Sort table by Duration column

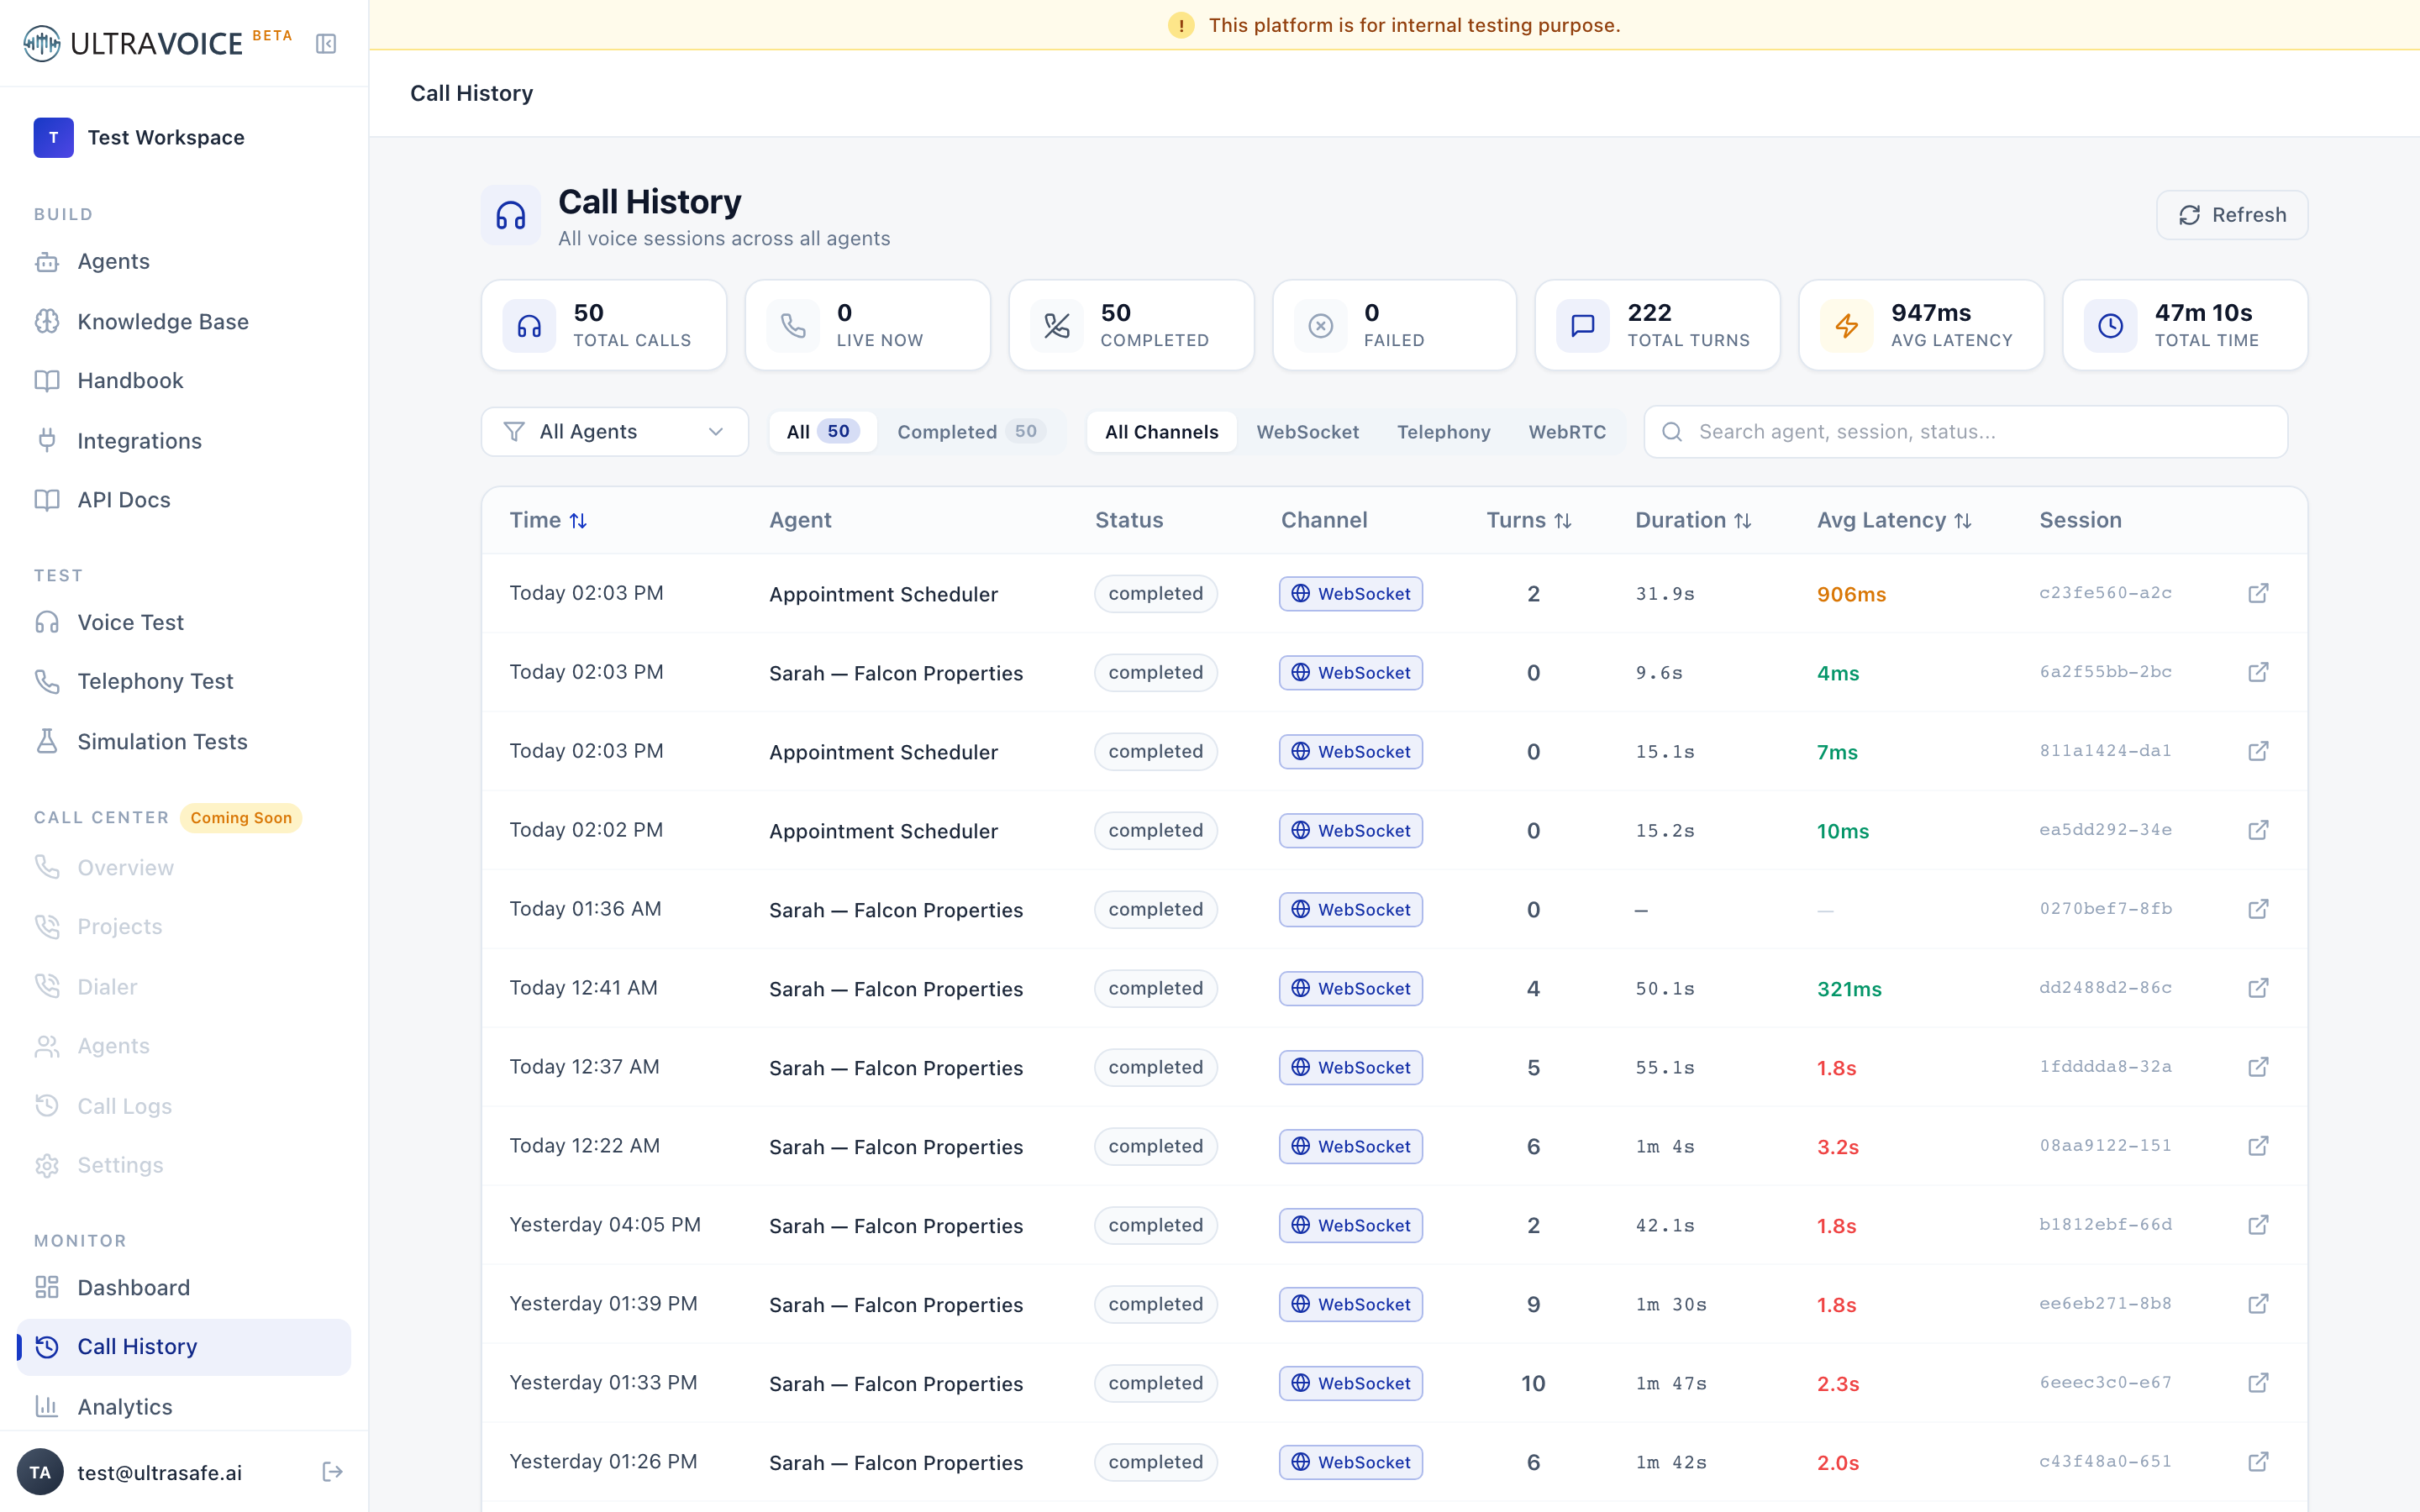pyautogui.click(x=1693, y=520)
